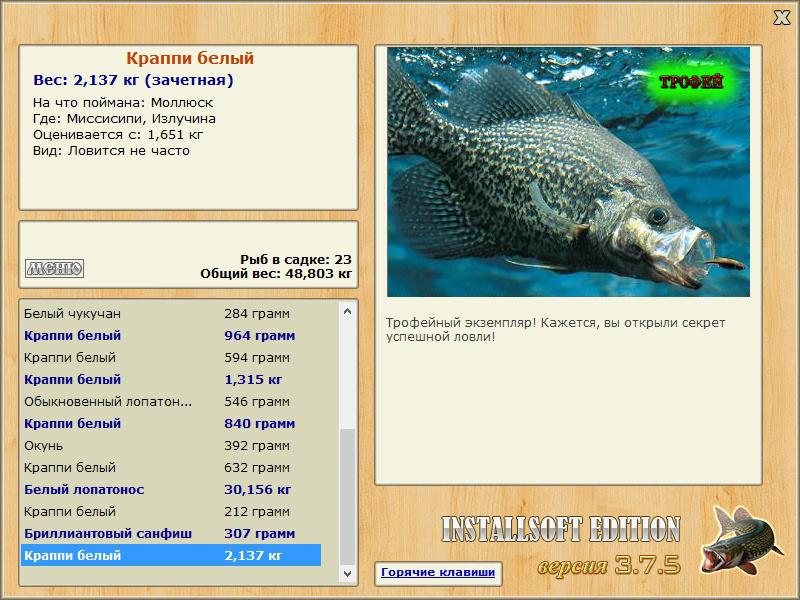Select highlighted Краппи белый 2,137 кг row
The image size is (800, 600).
[x=171, y=555]
